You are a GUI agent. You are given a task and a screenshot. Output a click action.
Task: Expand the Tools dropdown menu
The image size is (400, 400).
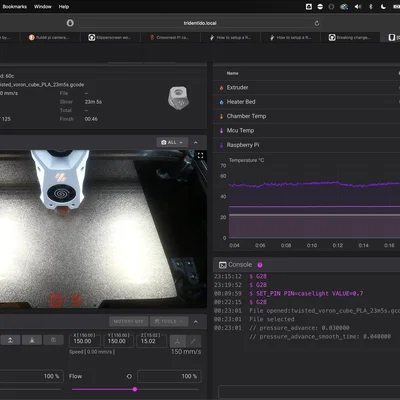pos(169,321)
